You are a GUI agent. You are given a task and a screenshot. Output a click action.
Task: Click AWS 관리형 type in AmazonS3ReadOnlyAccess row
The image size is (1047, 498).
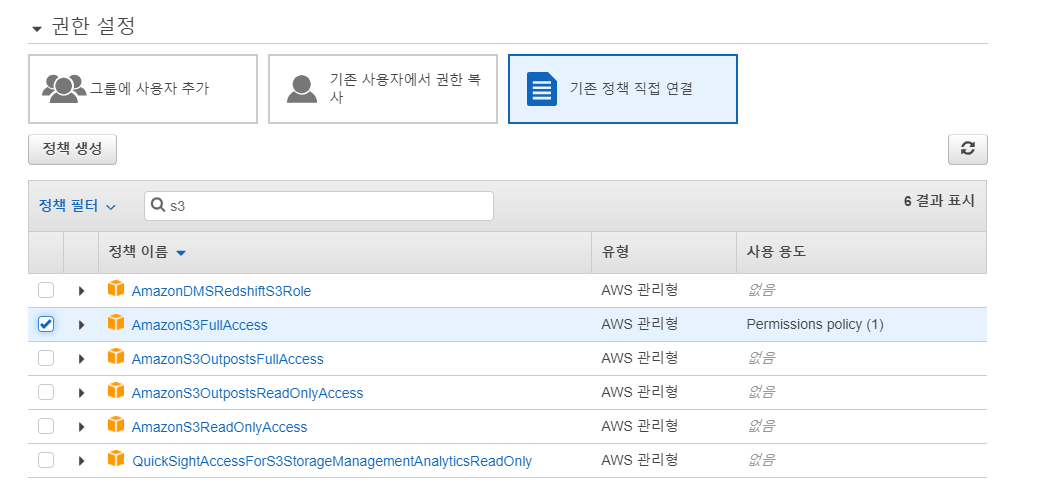tap(640, 426)
